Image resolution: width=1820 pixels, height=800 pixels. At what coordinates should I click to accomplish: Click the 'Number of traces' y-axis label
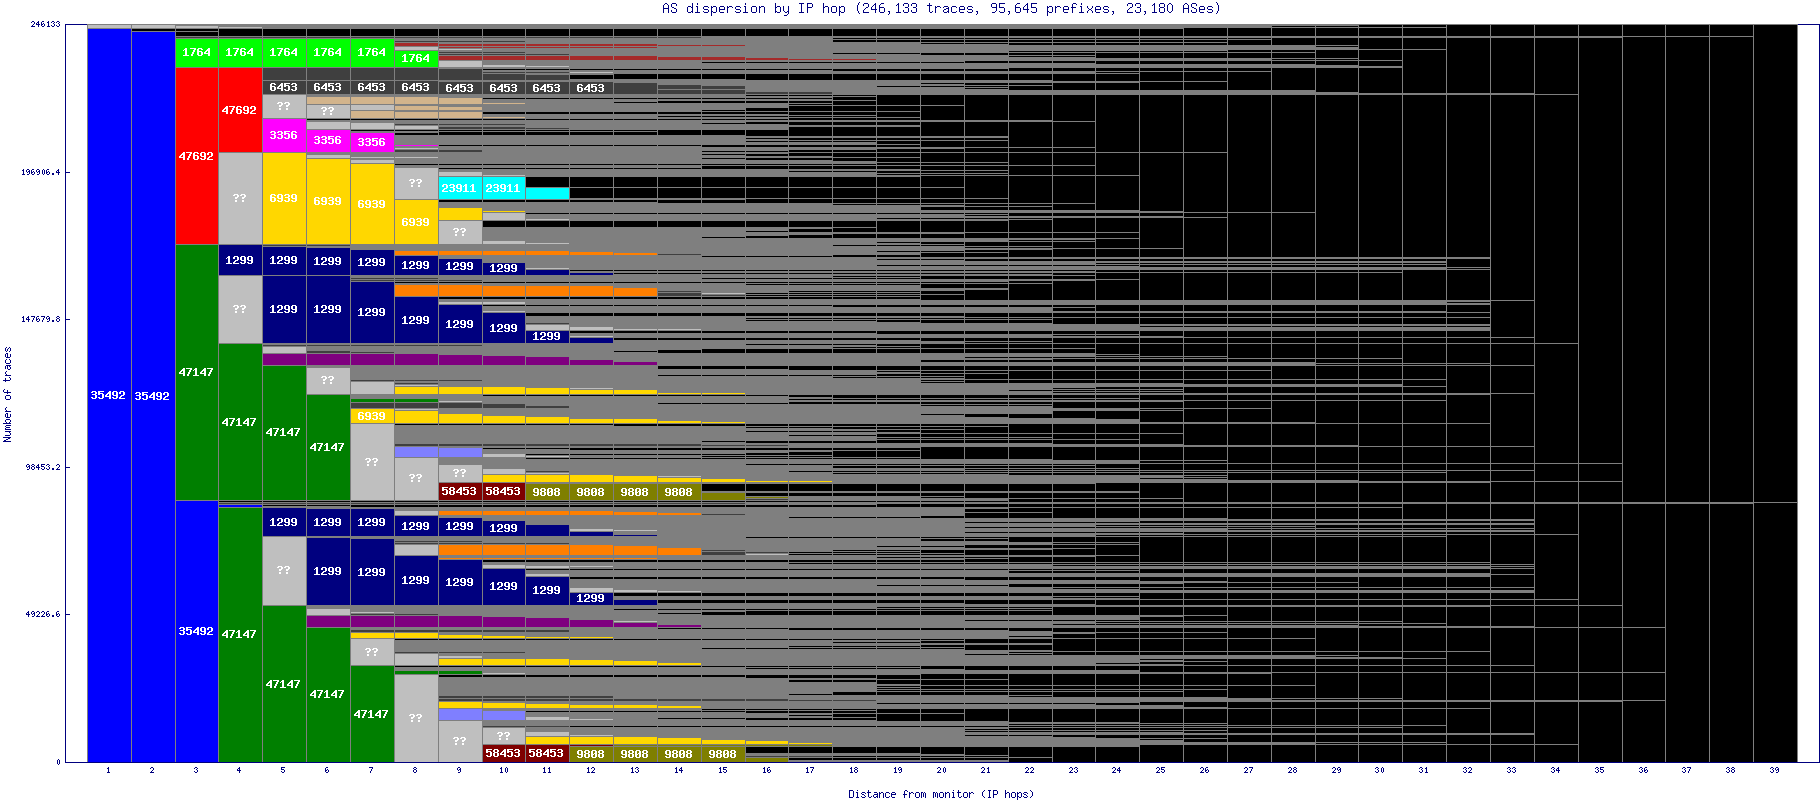click(8, 394)
